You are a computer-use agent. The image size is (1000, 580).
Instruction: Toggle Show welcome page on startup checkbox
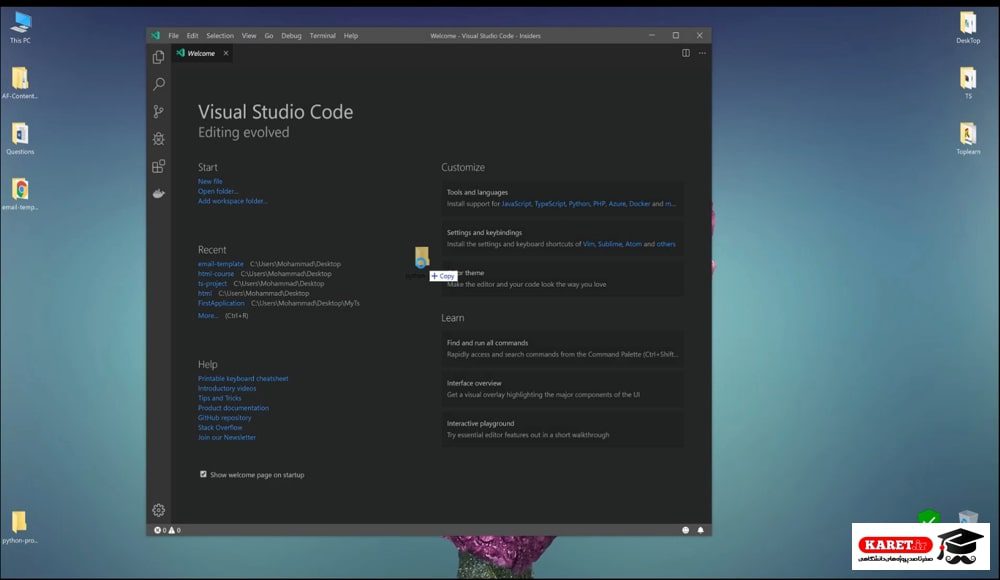203,474
